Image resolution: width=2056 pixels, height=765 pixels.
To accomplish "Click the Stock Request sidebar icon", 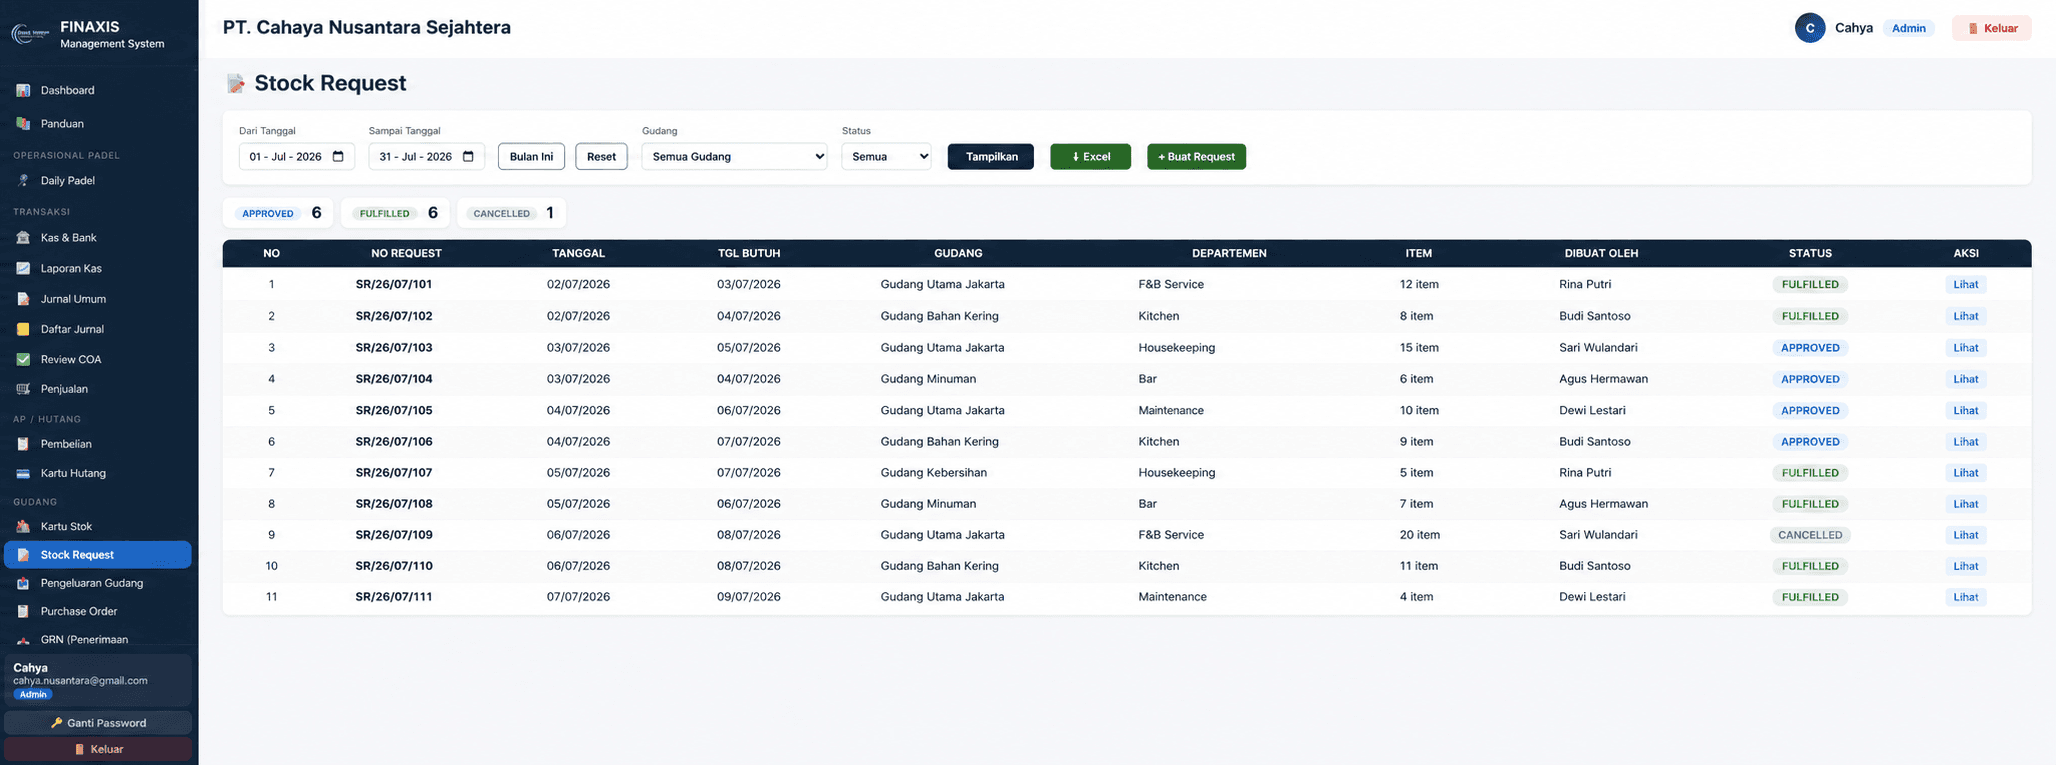I will (23, 555).
